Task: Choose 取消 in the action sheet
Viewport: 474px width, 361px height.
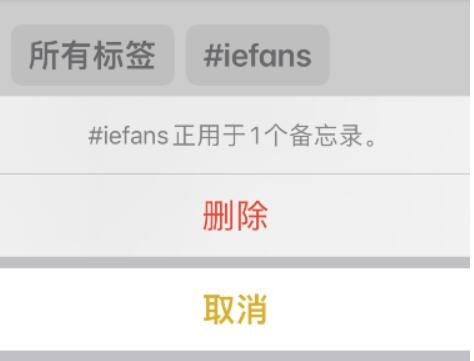Action: click(235, 309)
